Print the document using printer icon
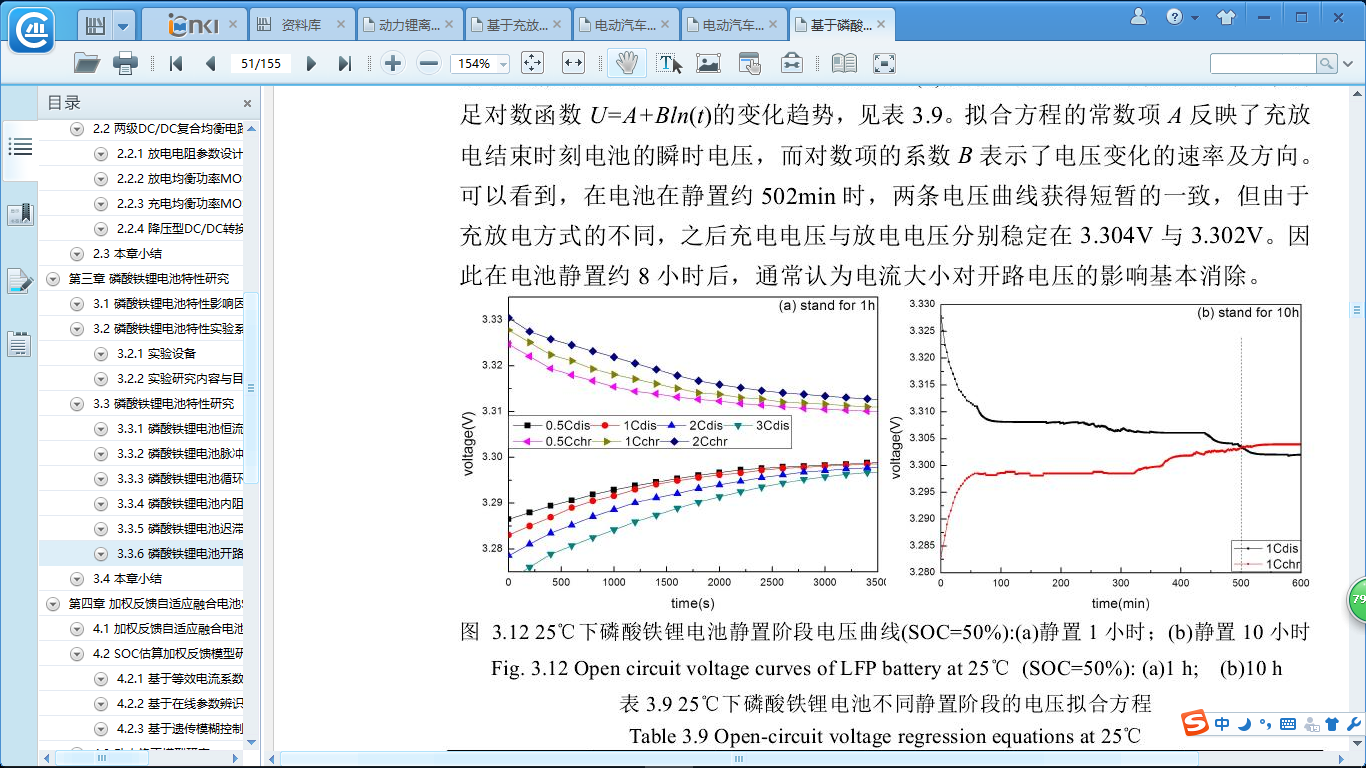Screen dimensions: 1366x768 click(125, 64)
